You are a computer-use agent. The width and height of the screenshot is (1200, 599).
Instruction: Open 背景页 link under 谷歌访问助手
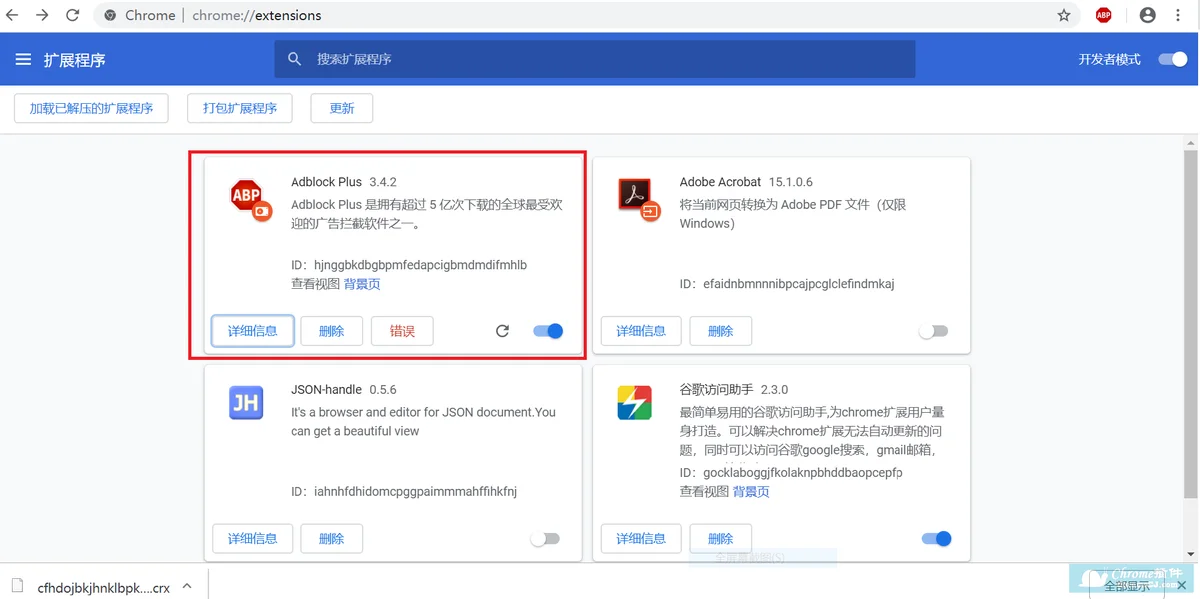tap(751, 491)
